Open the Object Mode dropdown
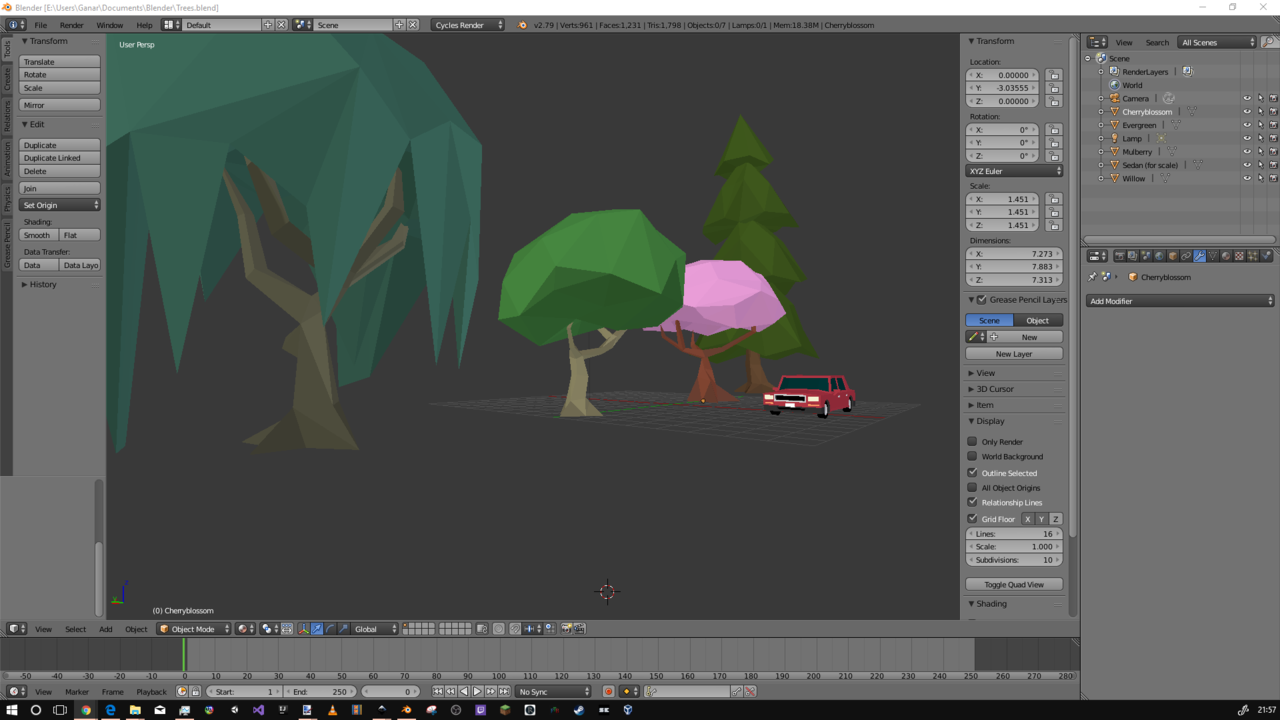 (193, 629)
